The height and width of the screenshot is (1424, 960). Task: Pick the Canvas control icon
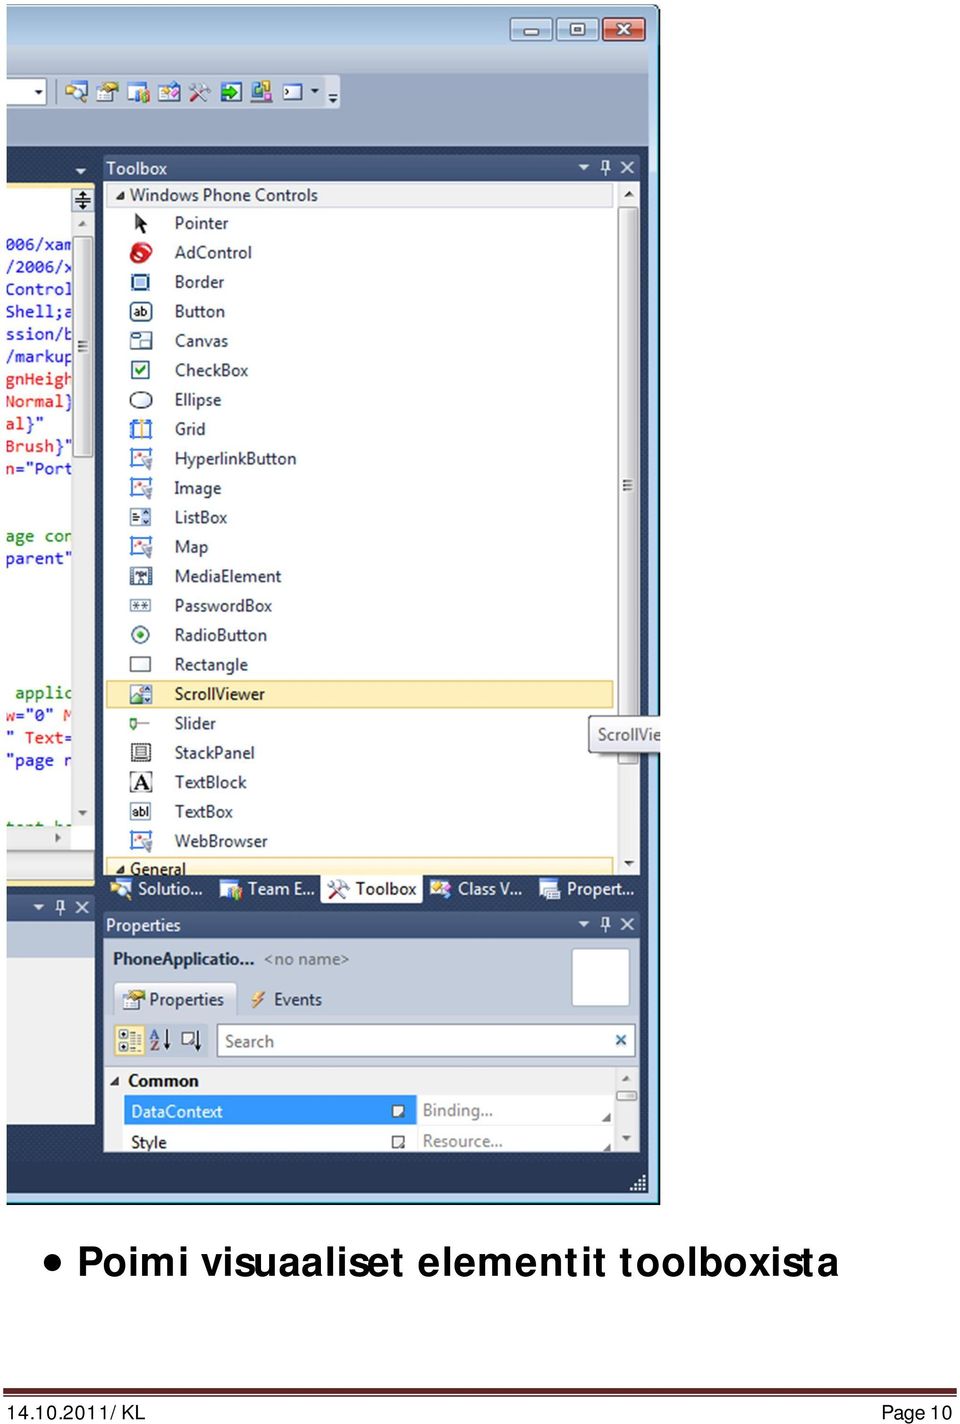pos(141,341)
